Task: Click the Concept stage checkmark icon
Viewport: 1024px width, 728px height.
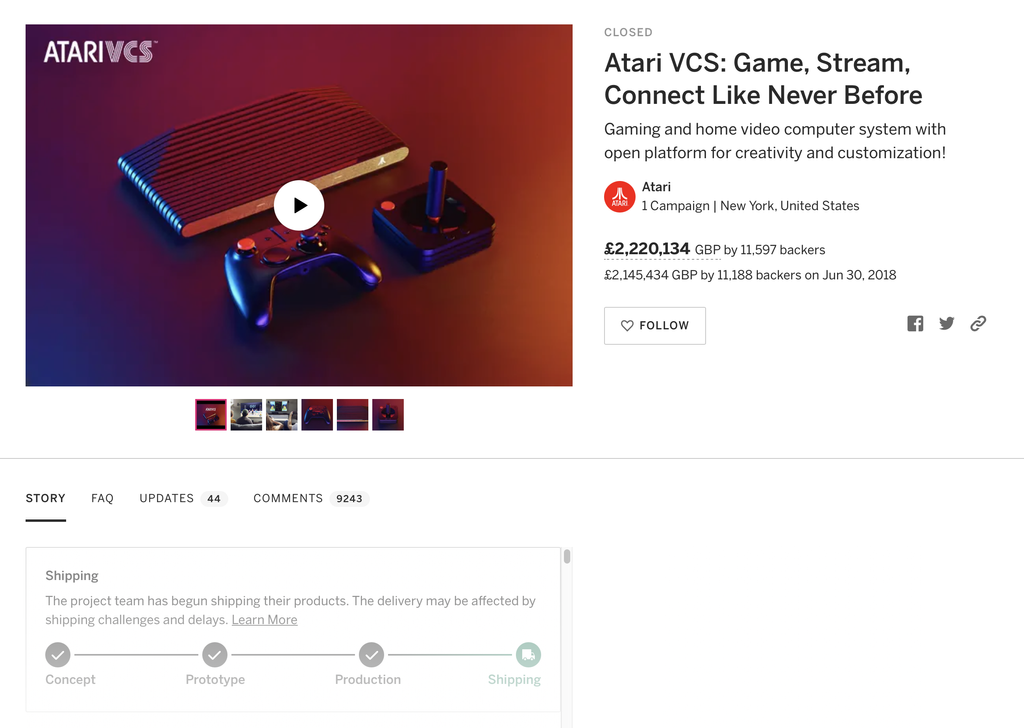Action: pyautogui.click(x=58, y=655)
